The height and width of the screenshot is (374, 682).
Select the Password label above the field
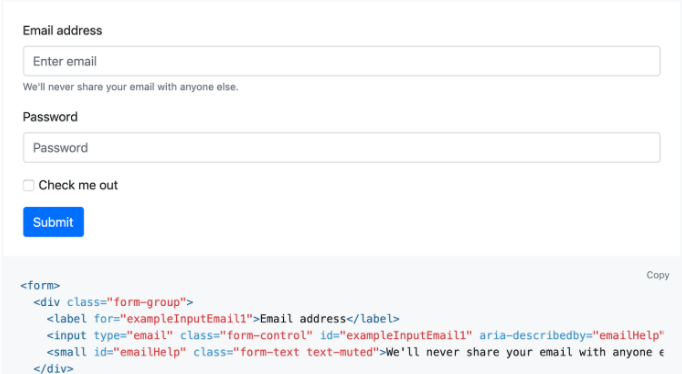coord(50,117)
